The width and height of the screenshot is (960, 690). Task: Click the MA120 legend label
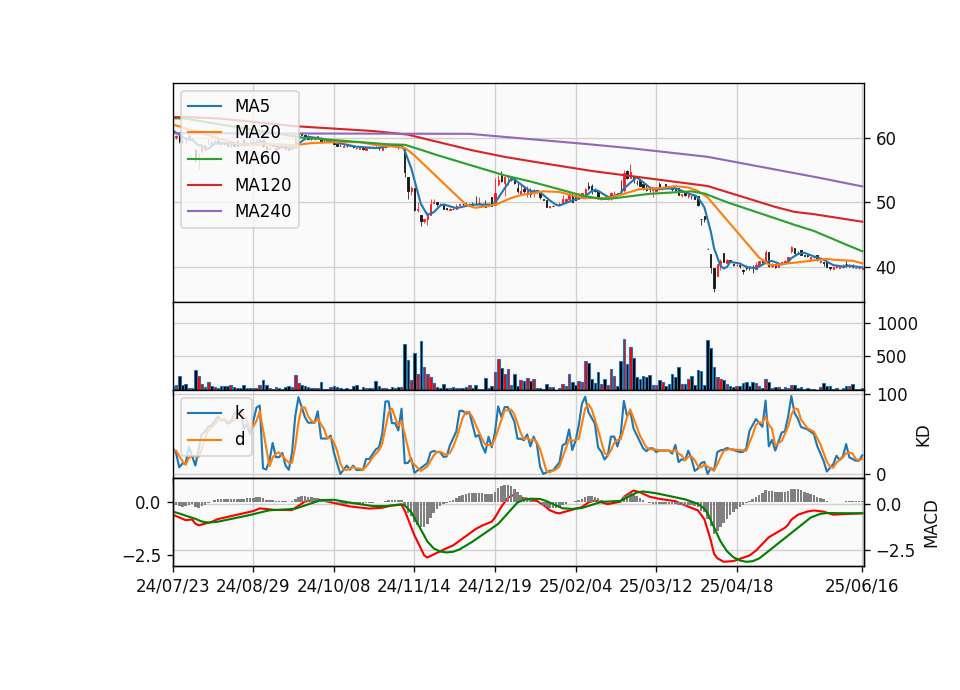(263, 185)
